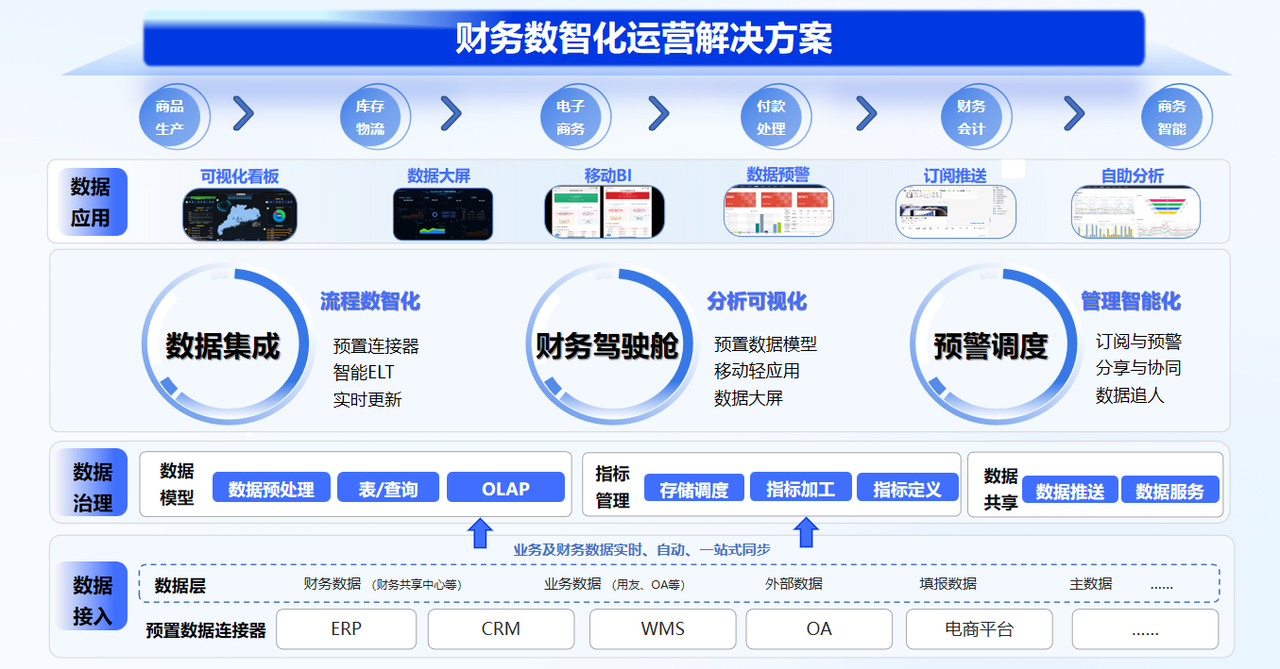This screenshot has height=669, width=1280.
Task: Open the 可视化看板 dashboard thumbnail image
Action: click(240, 213)
